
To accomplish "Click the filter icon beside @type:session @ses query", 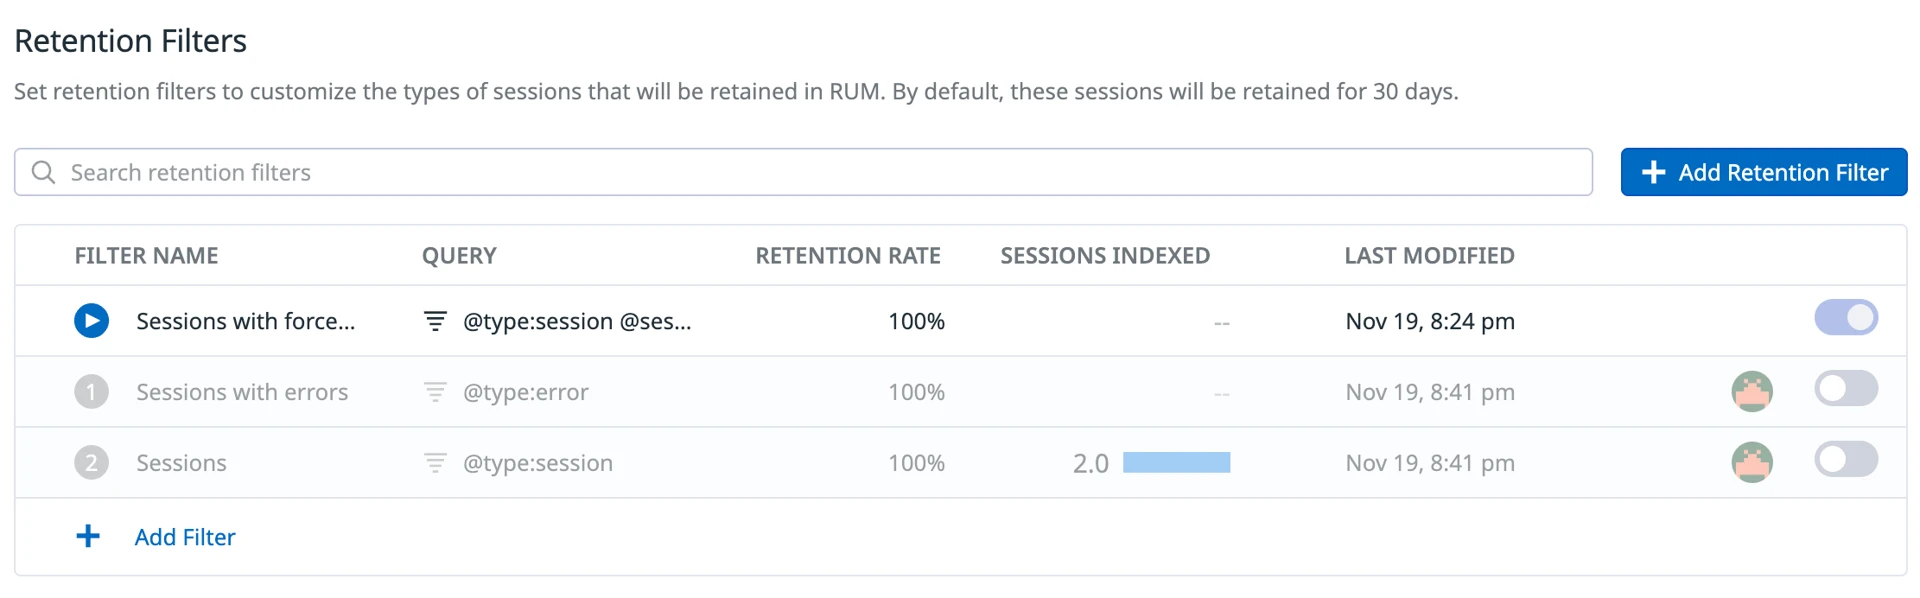I will (435, 321).
